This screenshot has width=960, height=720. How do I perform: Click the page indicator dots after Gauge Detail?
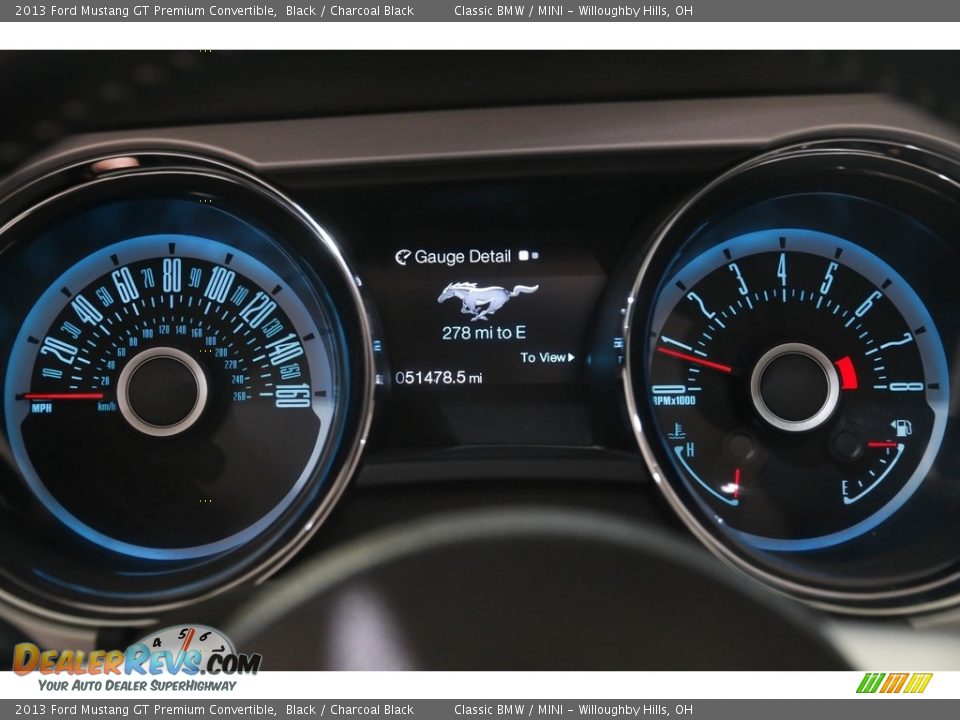529,255
